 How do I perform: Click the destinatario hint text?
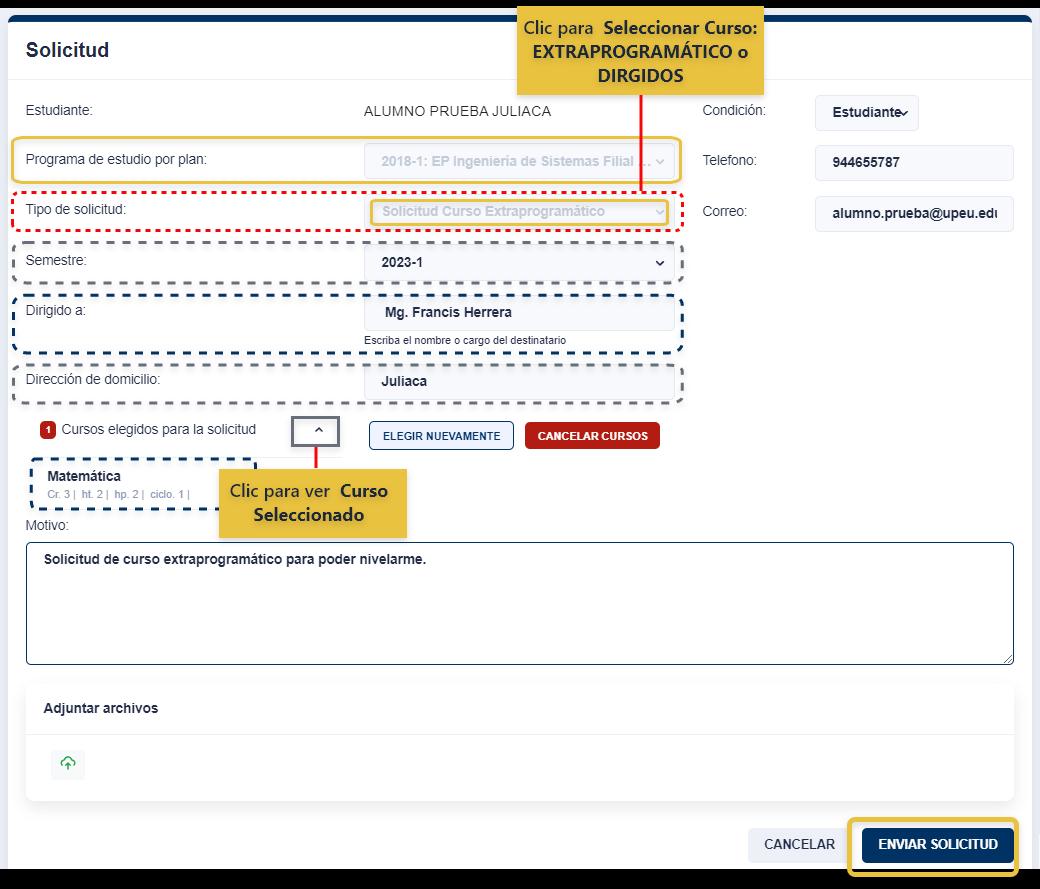[x=465, y=340]
